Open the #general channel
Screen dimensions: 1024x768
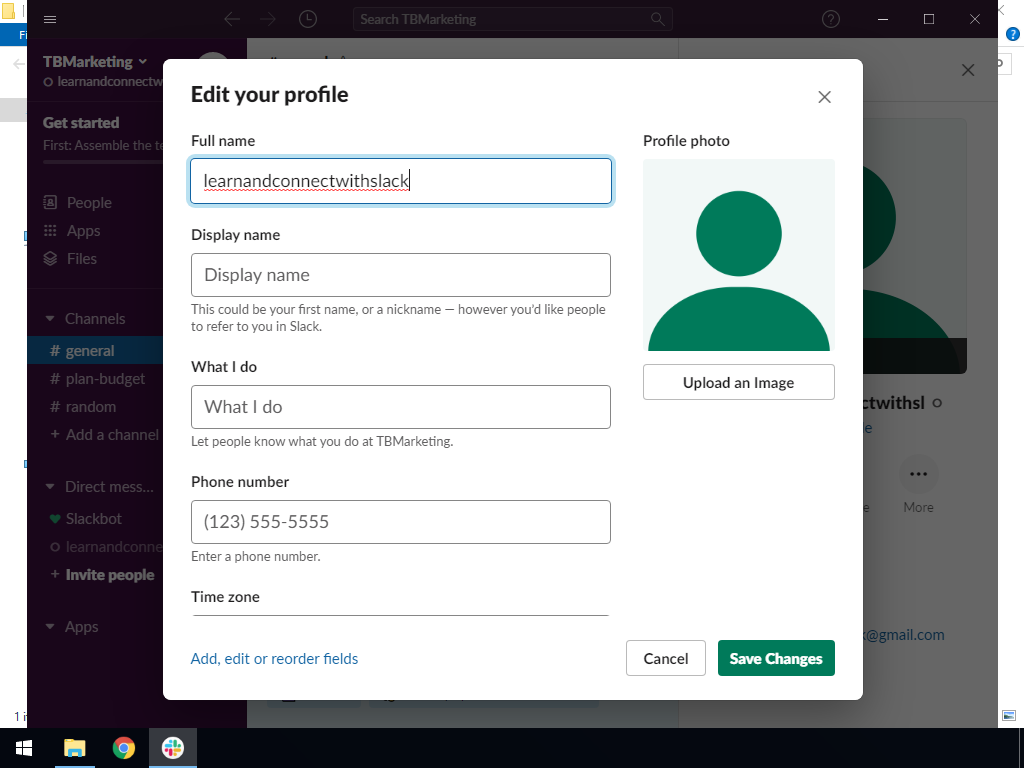click(95, 351)
